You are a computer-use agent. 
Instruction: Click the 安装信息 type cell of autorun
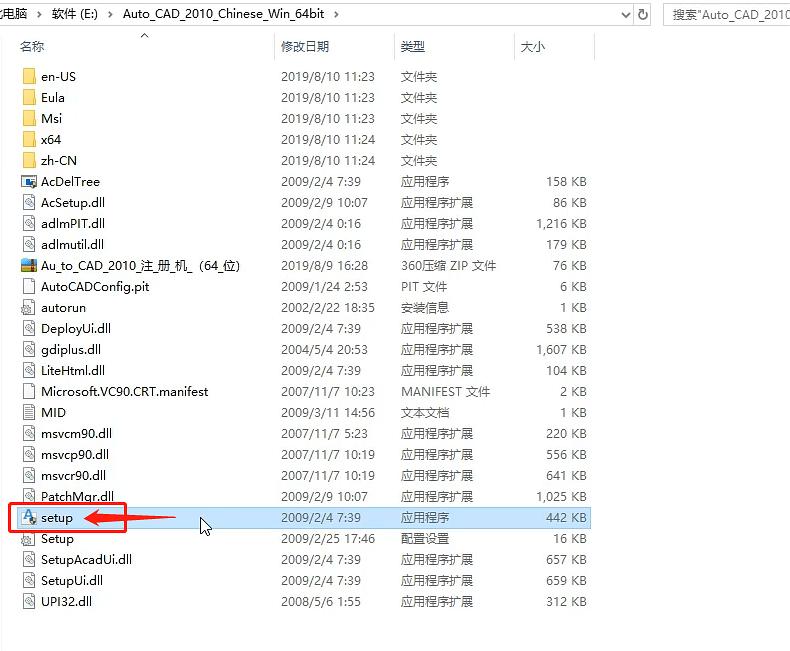[x=425, y=308]
